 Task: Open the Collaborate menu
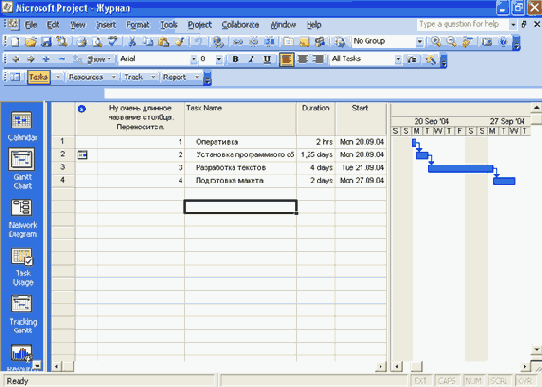[240, 25]
